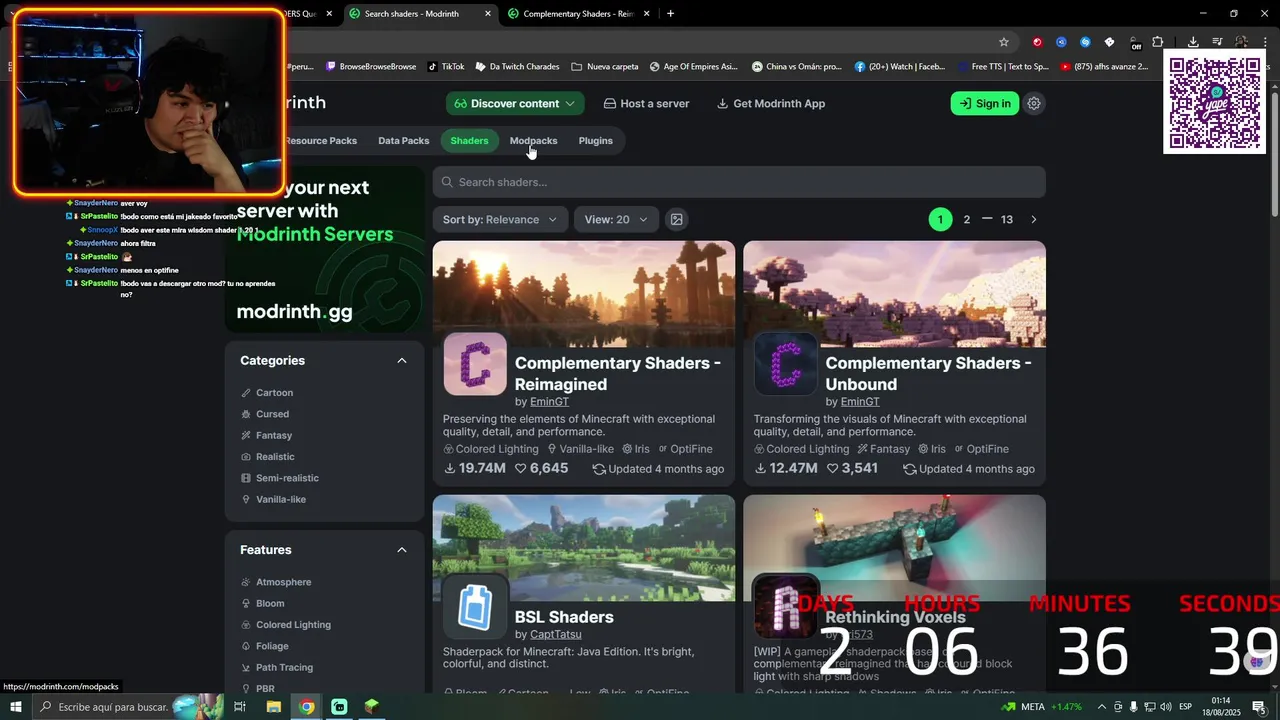
Task: Switch to the Plugins tab
Action: [595, 141]
